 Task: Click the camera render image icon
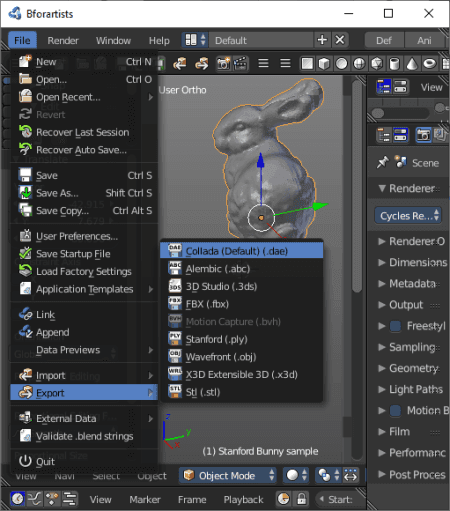click(223, 63)
